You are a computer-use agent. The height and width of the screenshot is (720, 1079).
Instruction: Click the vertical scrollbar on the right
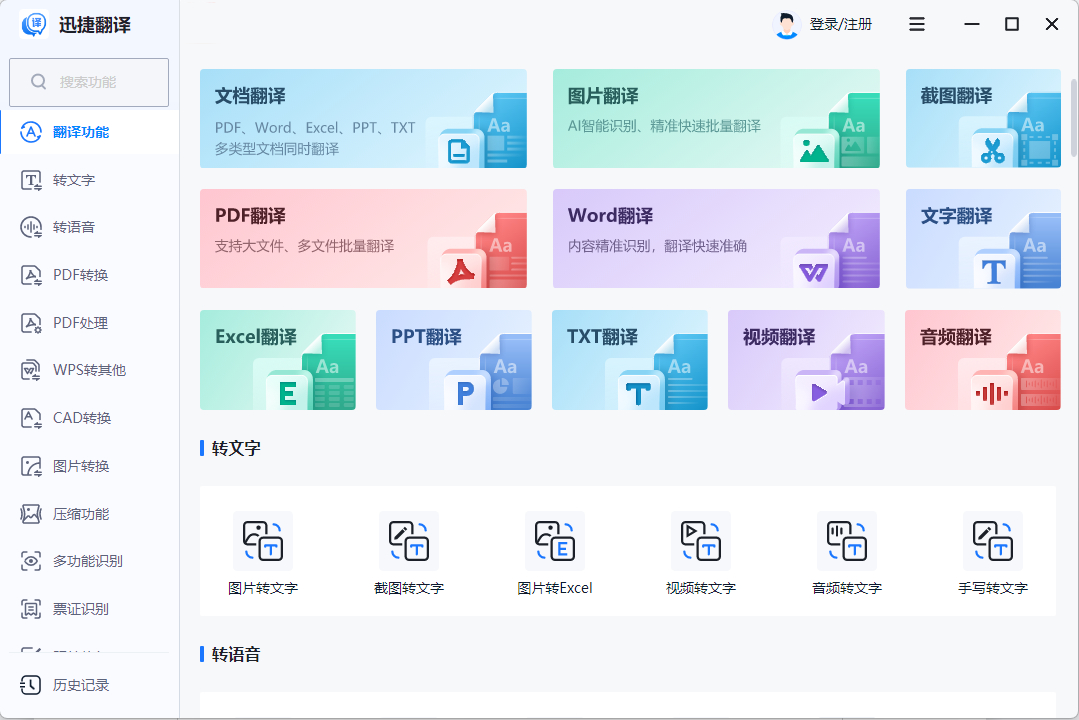(1074, 117)
